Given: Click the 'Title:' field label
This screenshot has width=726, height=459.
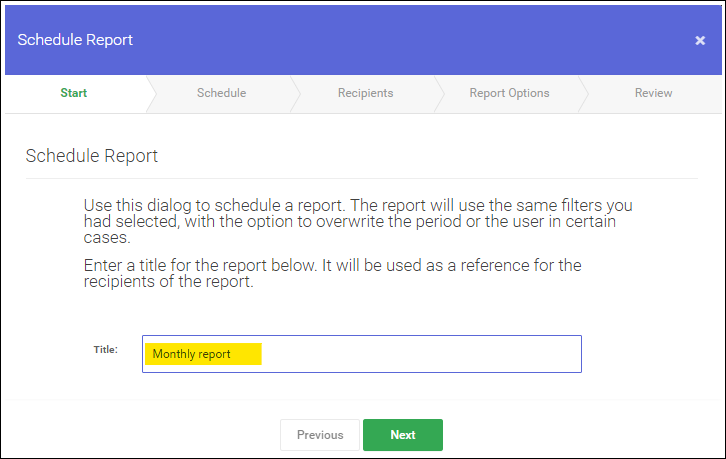Looking at the screenshot, I should click(x=106, y=350).
